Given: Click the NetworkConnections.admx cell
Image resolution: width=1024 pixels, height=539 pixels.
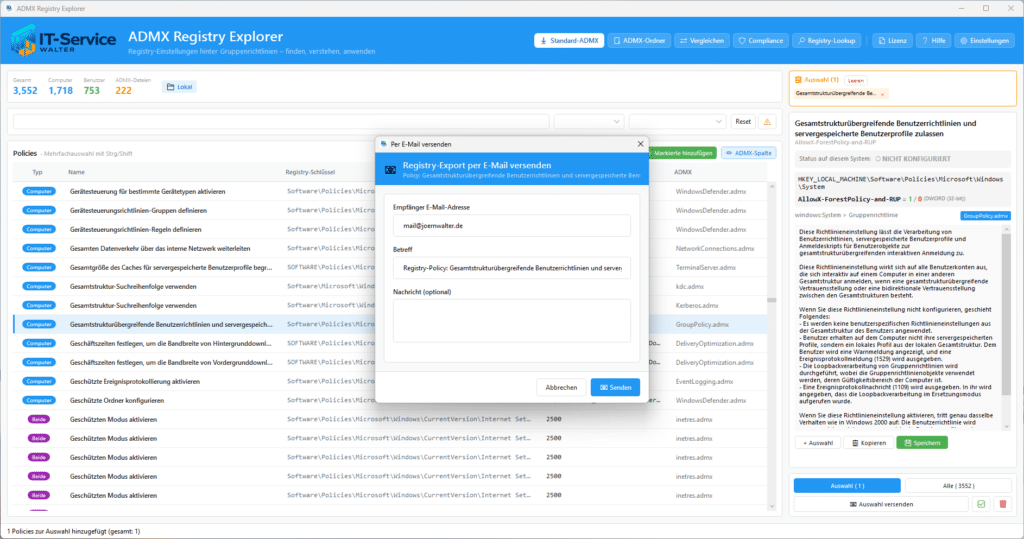Looking at the screenshot, I should pyautogui.click(x=714, y=248).
